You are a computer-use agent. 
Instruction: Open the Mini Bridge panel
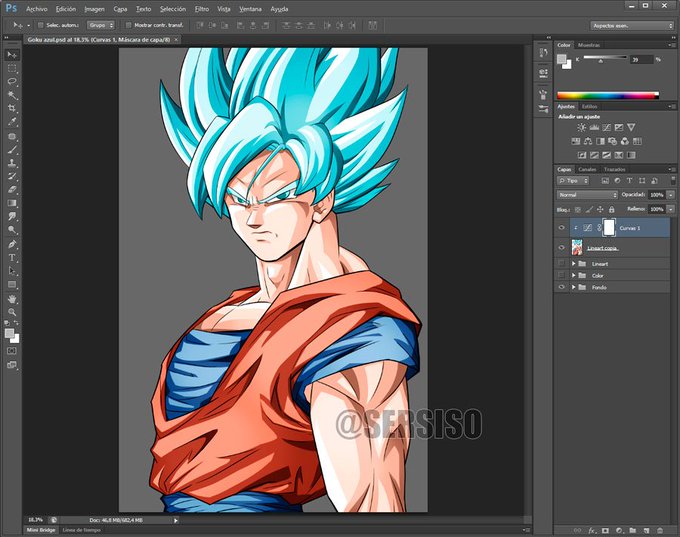41,530
